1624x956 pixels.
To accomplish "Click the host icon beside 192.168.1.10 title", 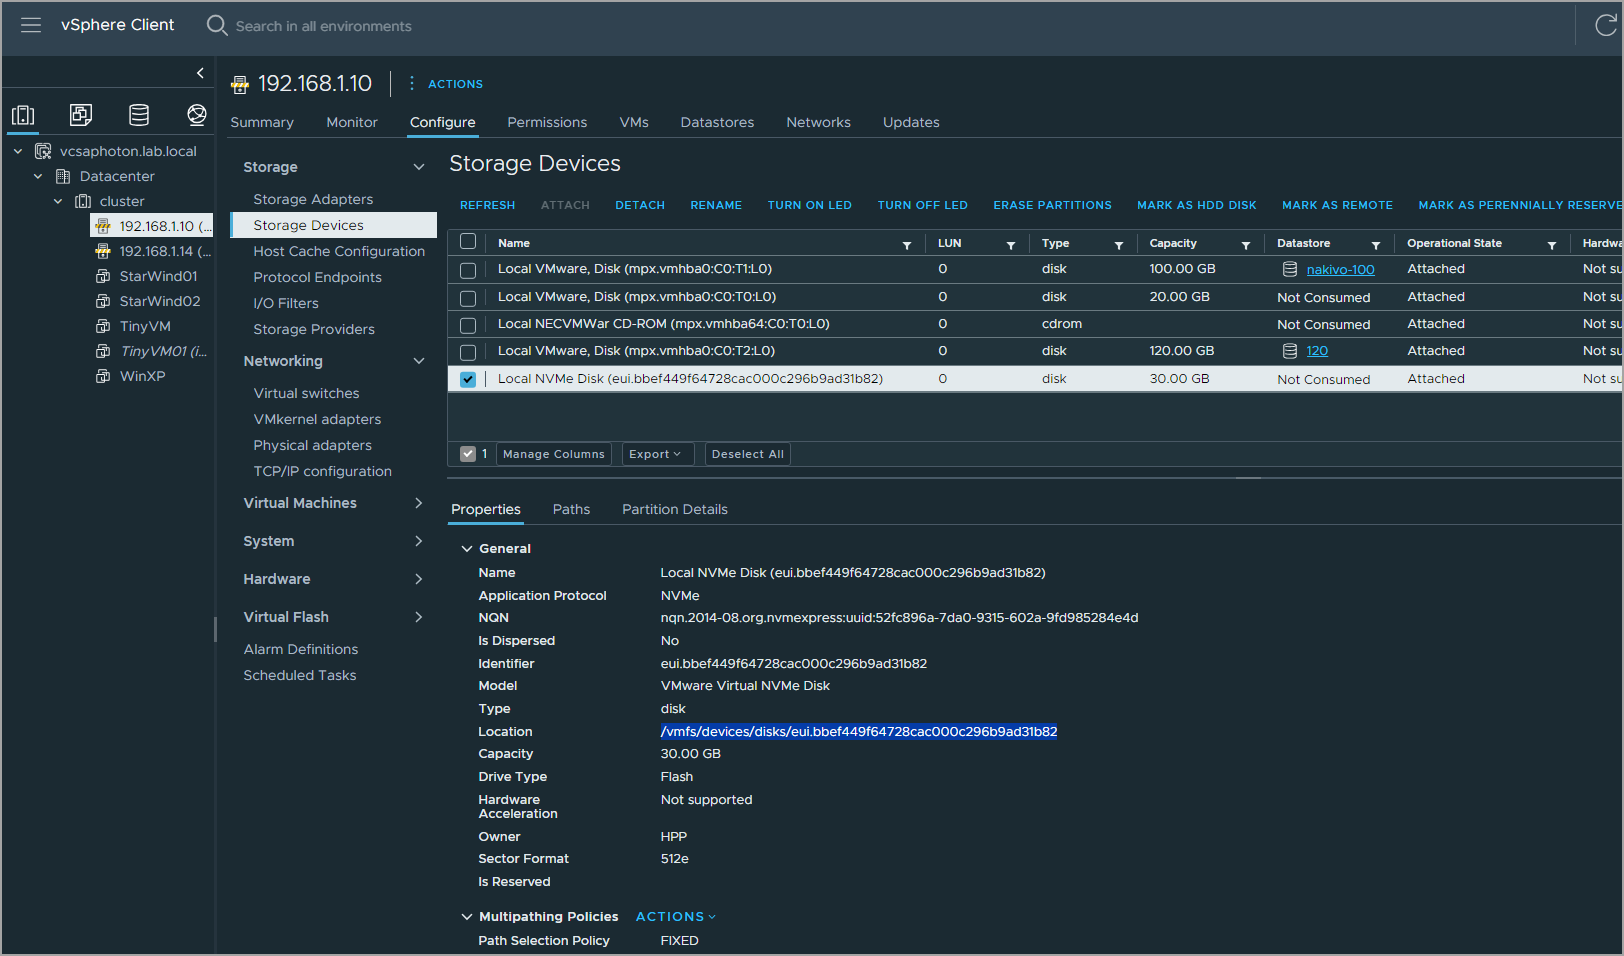I will tap(240, 84).
